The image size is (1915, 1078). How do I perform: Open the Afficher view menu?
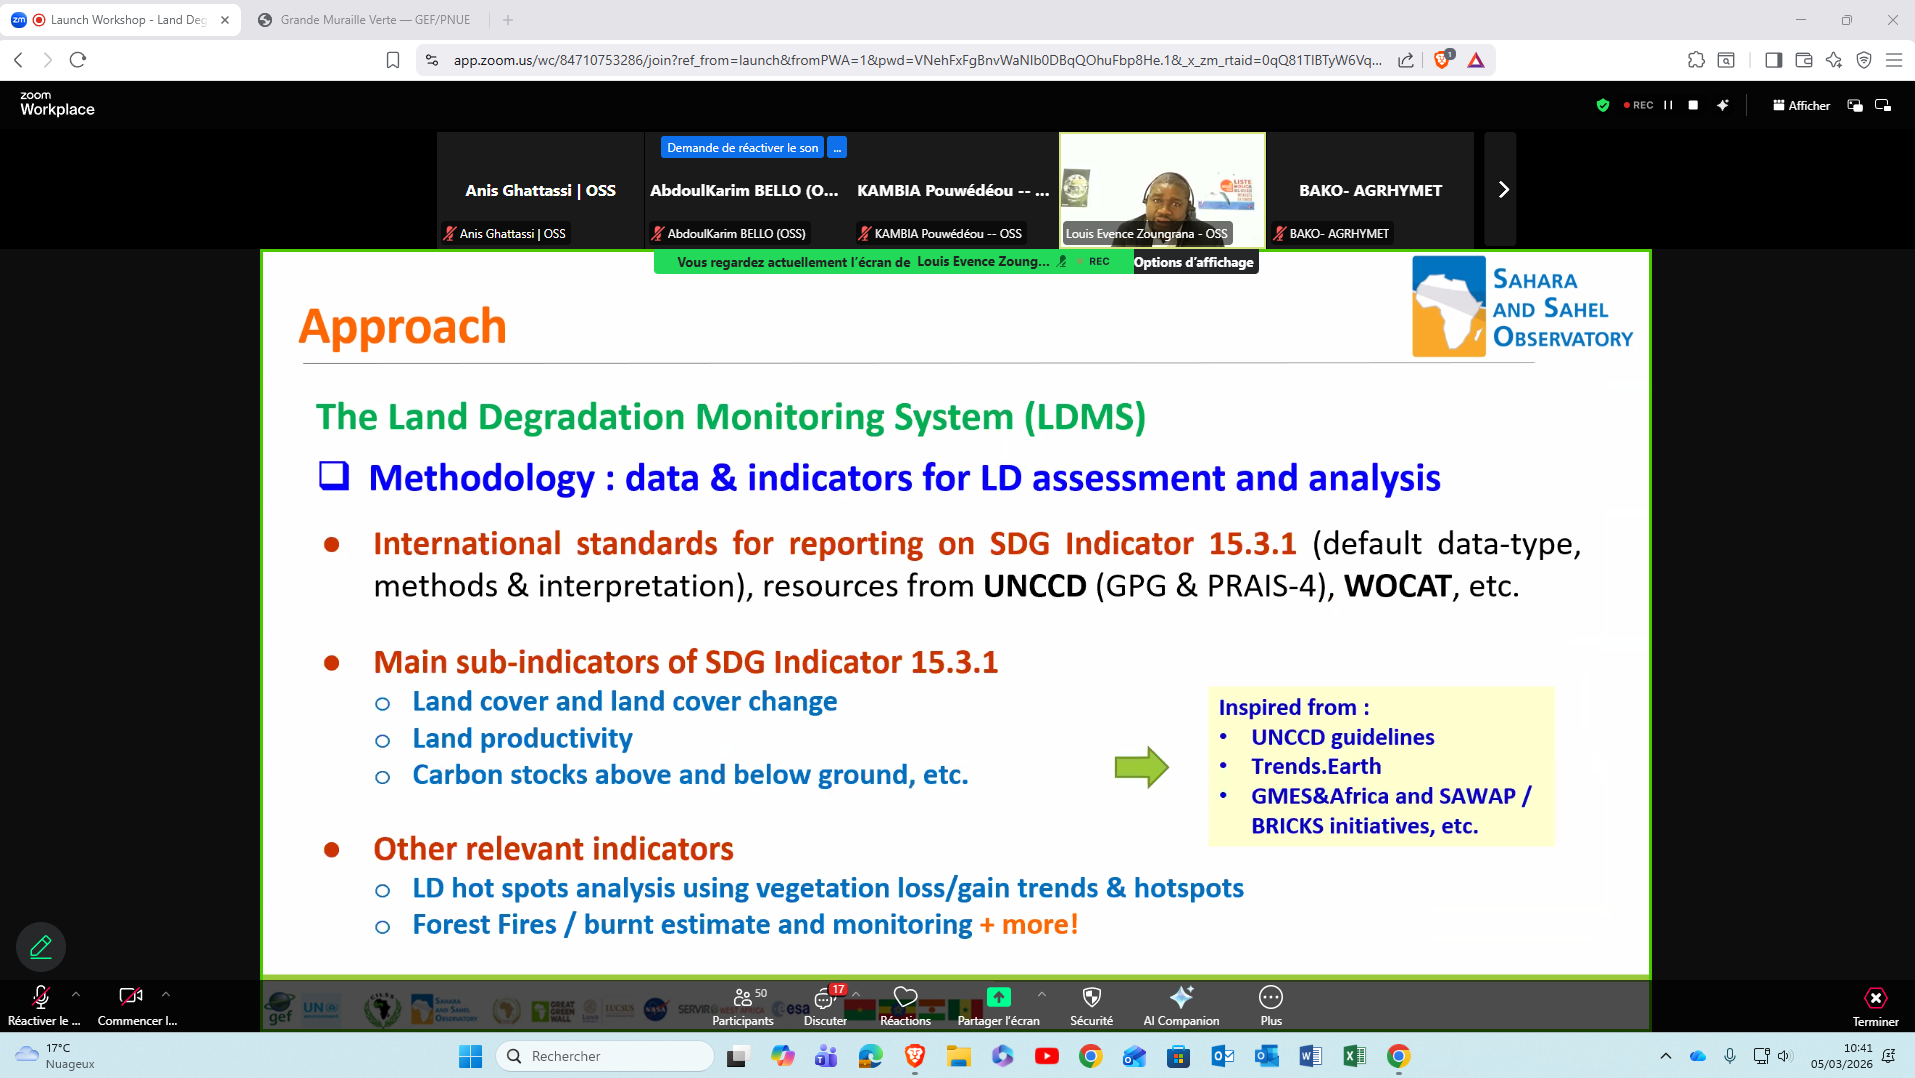point(1800,105)
